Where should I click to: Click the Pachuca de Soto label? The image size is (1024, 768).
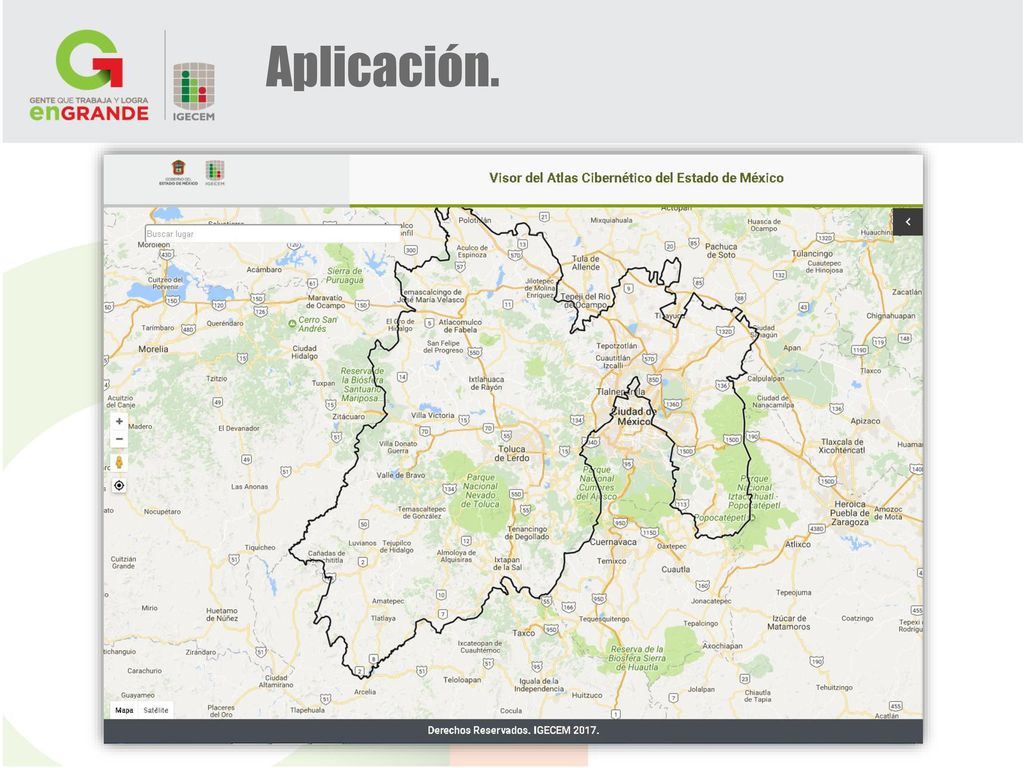tap(721, 251)
